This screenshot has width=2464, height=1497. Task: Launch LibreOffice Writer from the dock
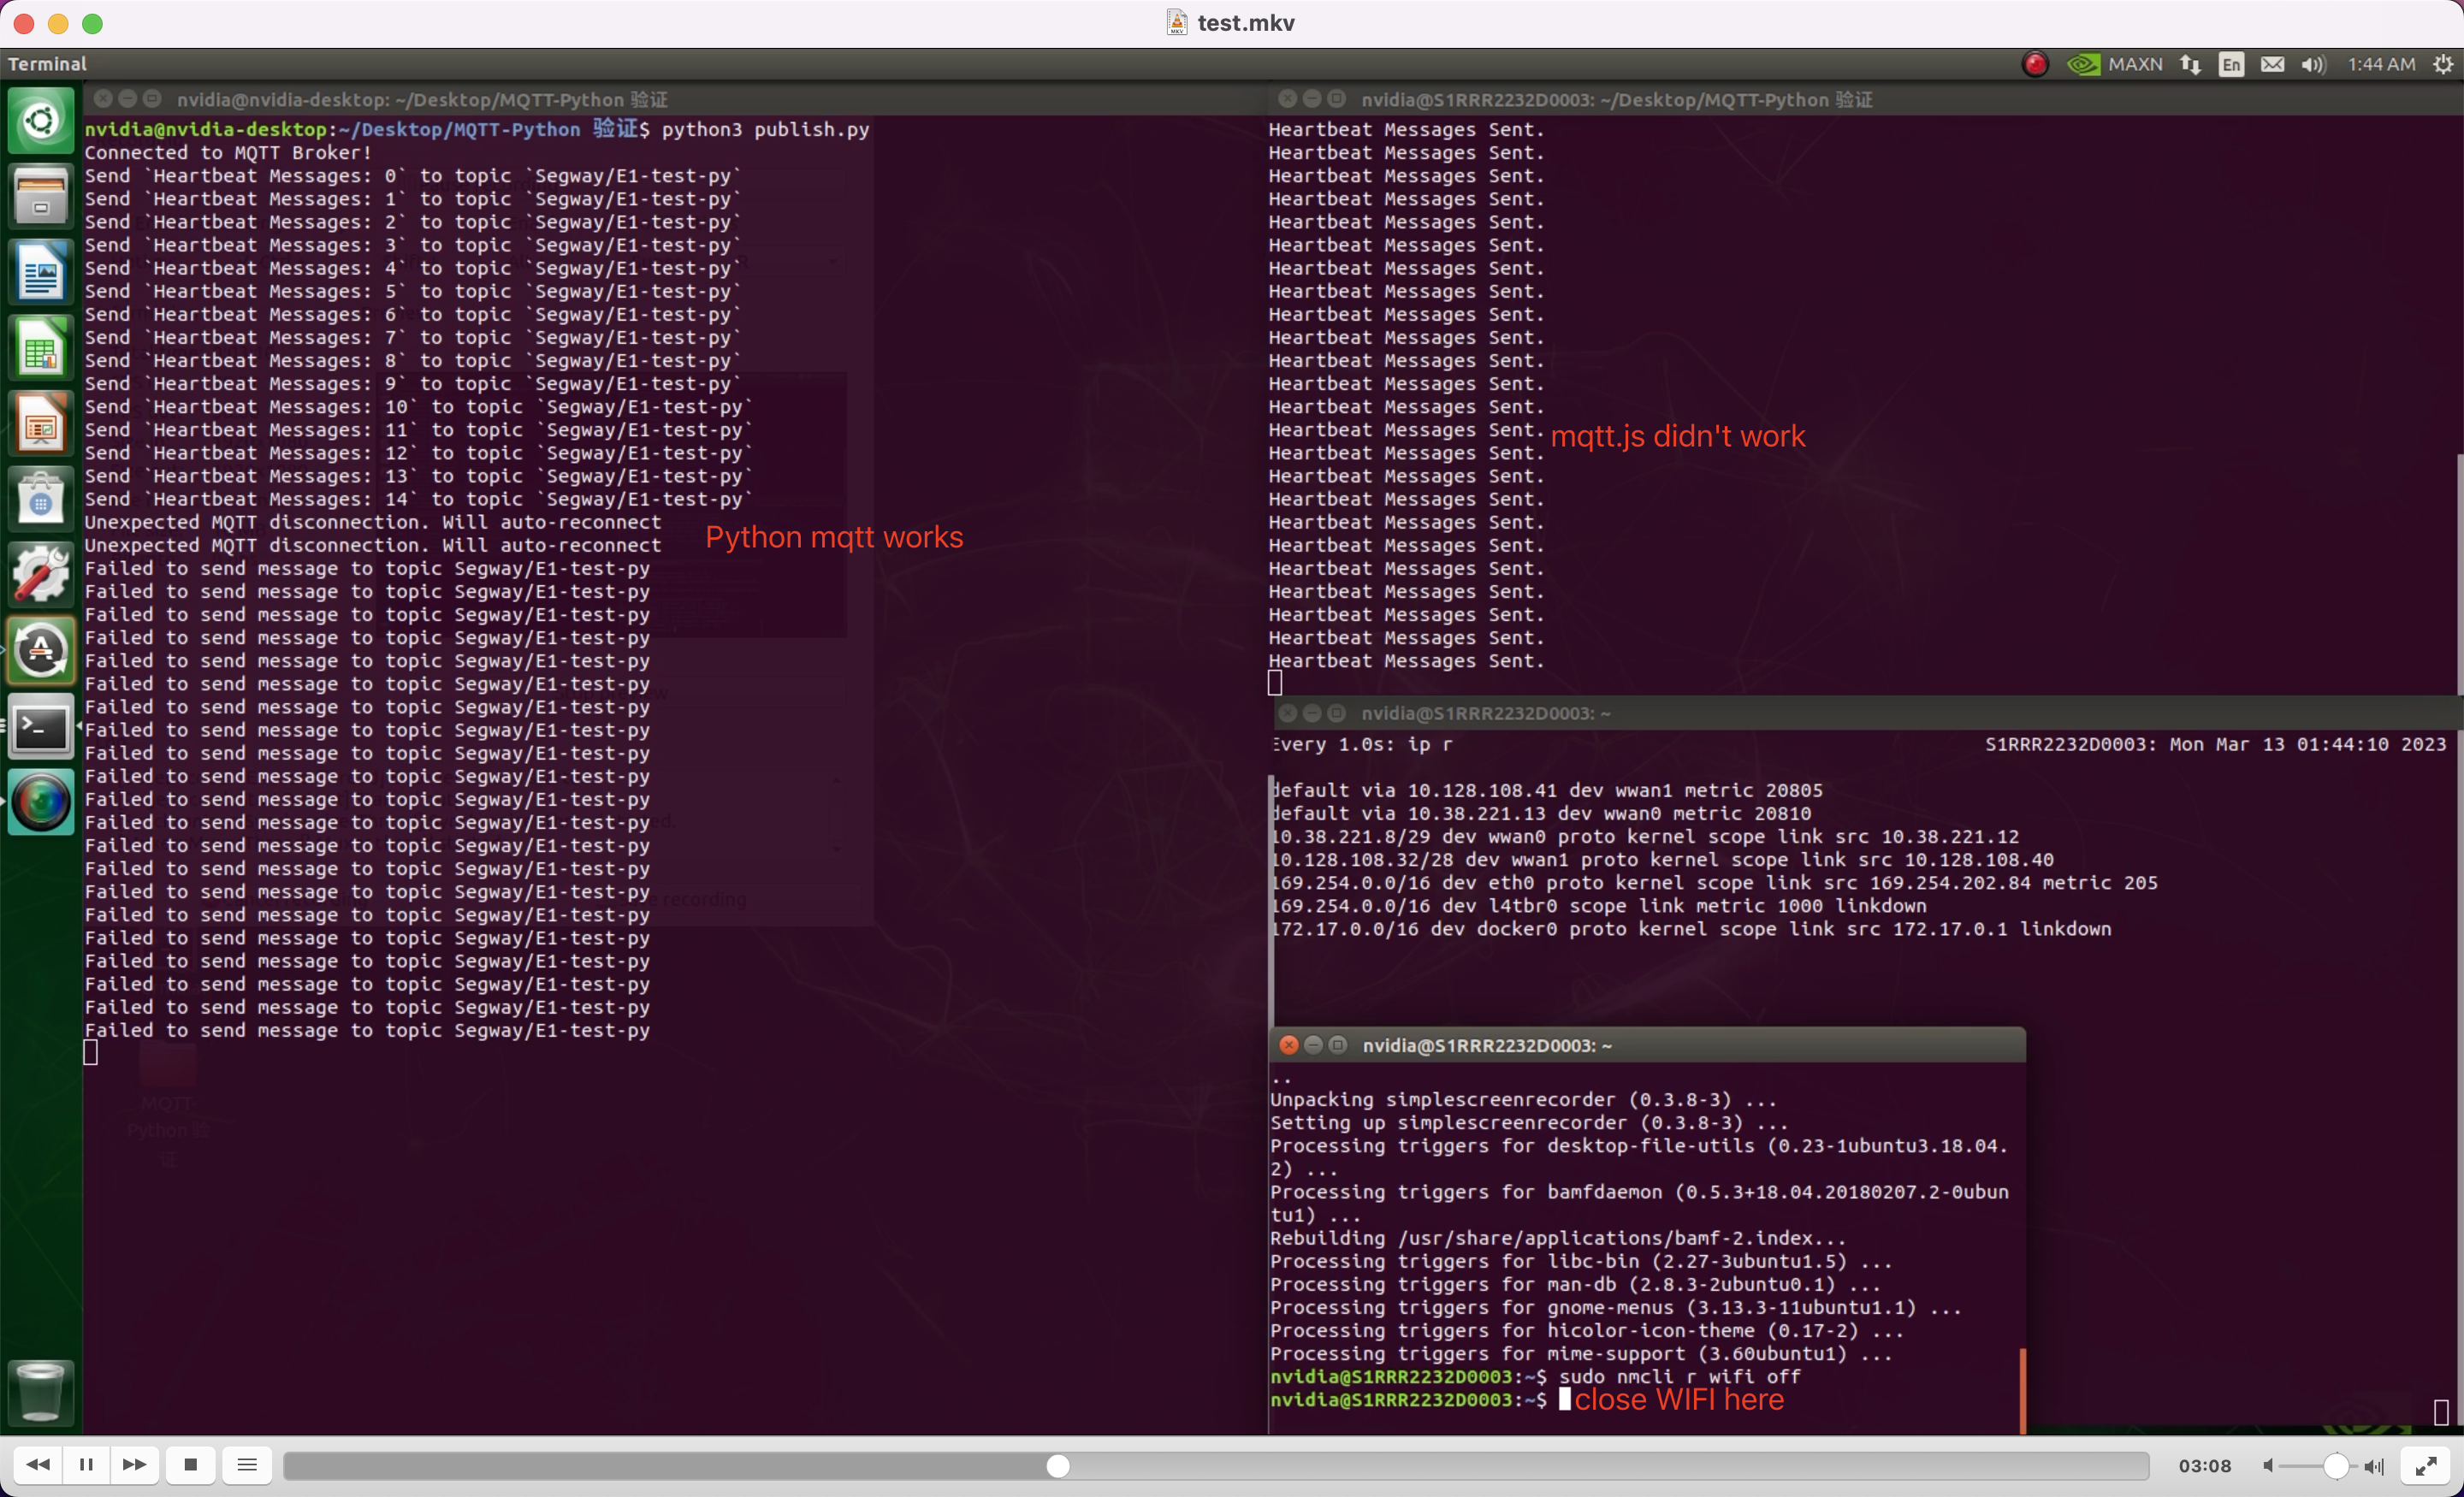(x=41, y=272)
